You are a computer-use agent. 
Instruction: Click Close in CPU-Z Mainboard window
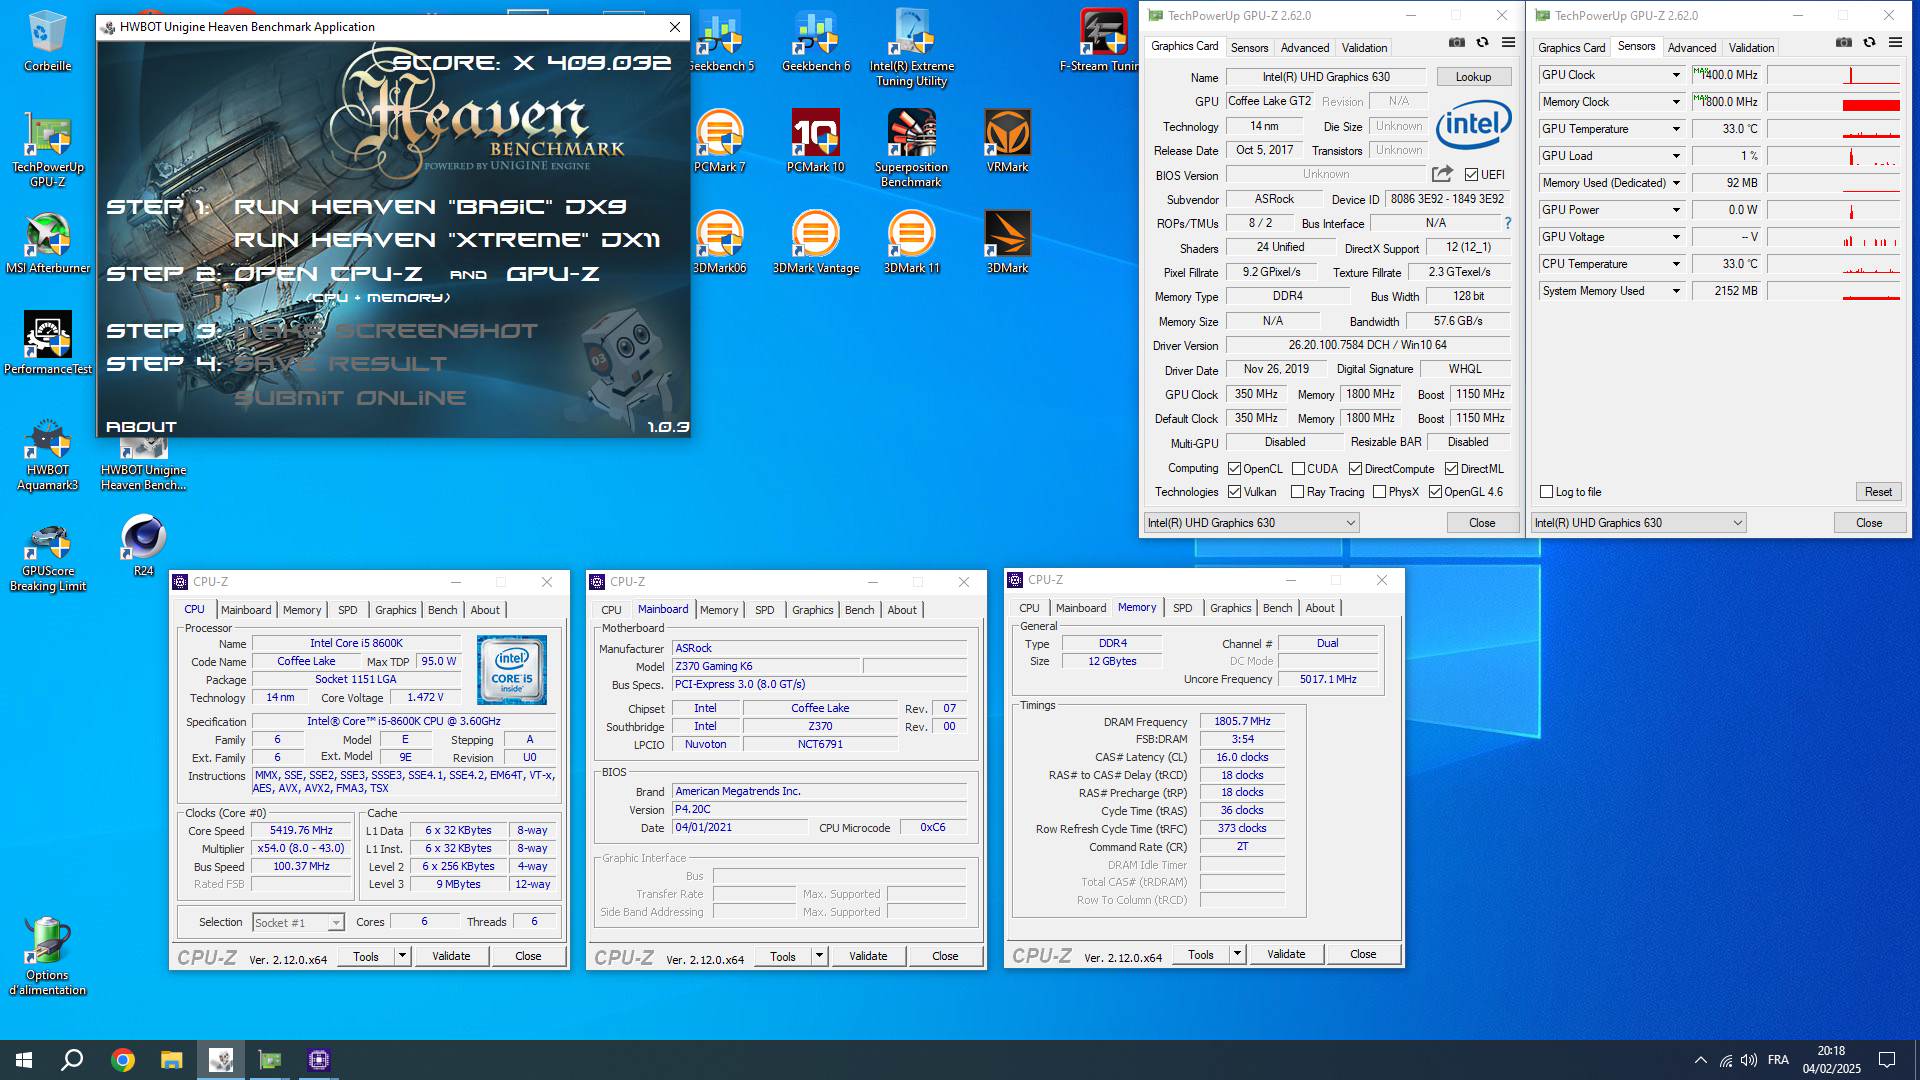[945, 956]
